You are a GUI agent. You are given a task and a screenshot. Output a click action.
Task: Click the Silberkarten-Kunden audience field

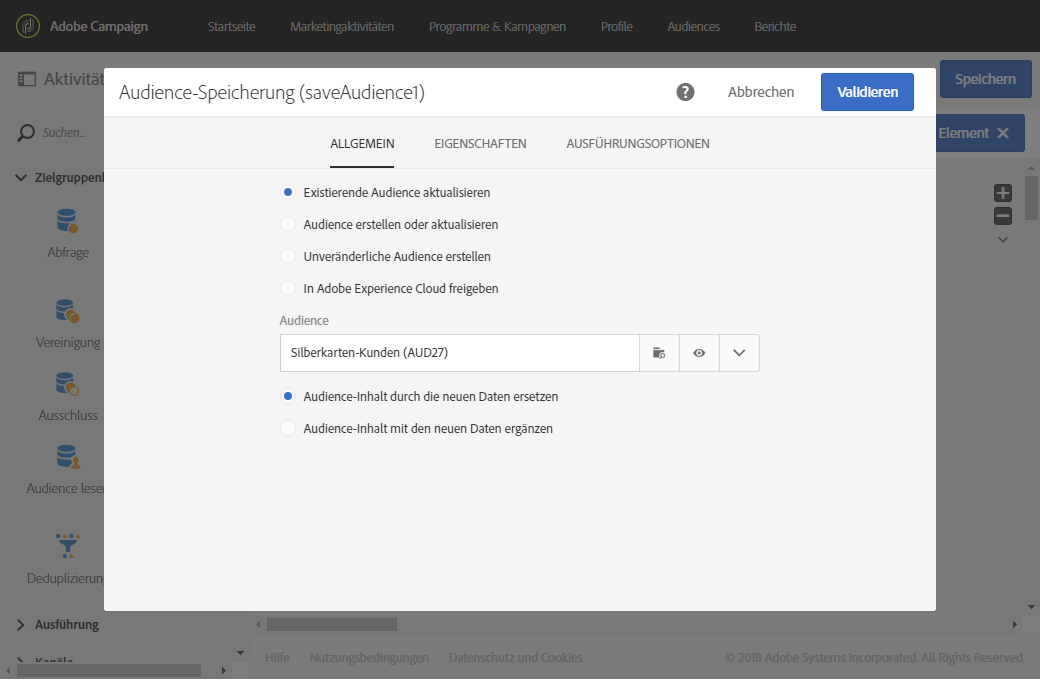[460, 353]
